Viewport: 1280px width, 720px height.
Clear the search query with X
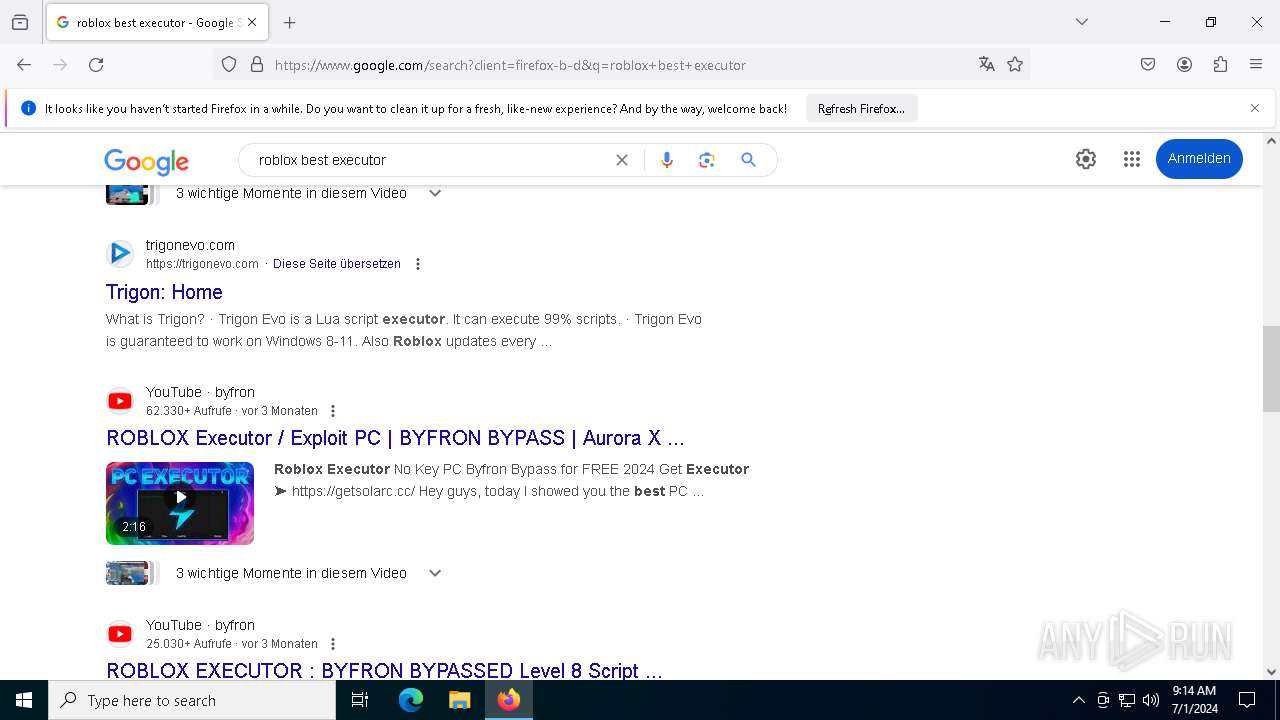(622, 160)
